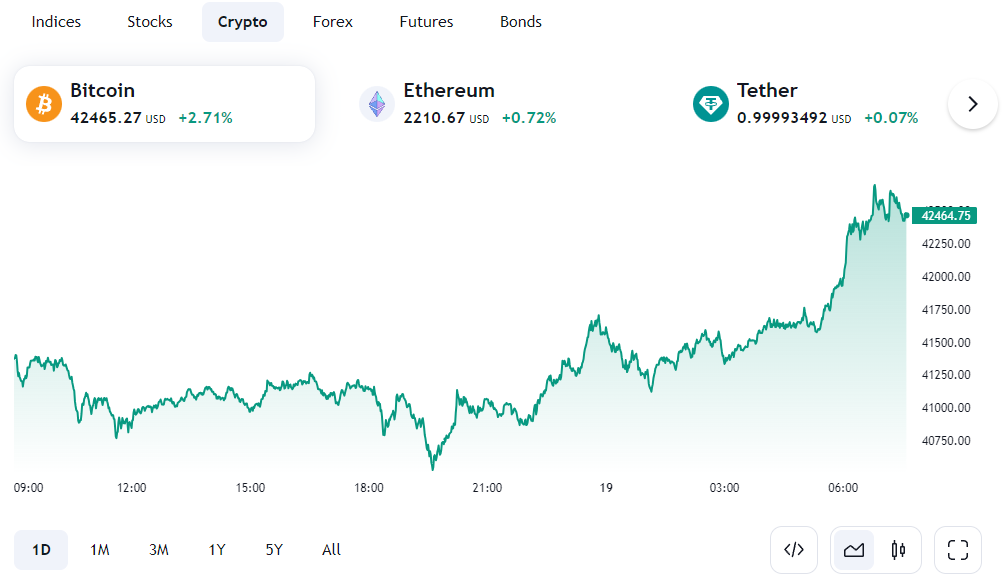
Task: Select All time range
Action: (x=331, y=550)
